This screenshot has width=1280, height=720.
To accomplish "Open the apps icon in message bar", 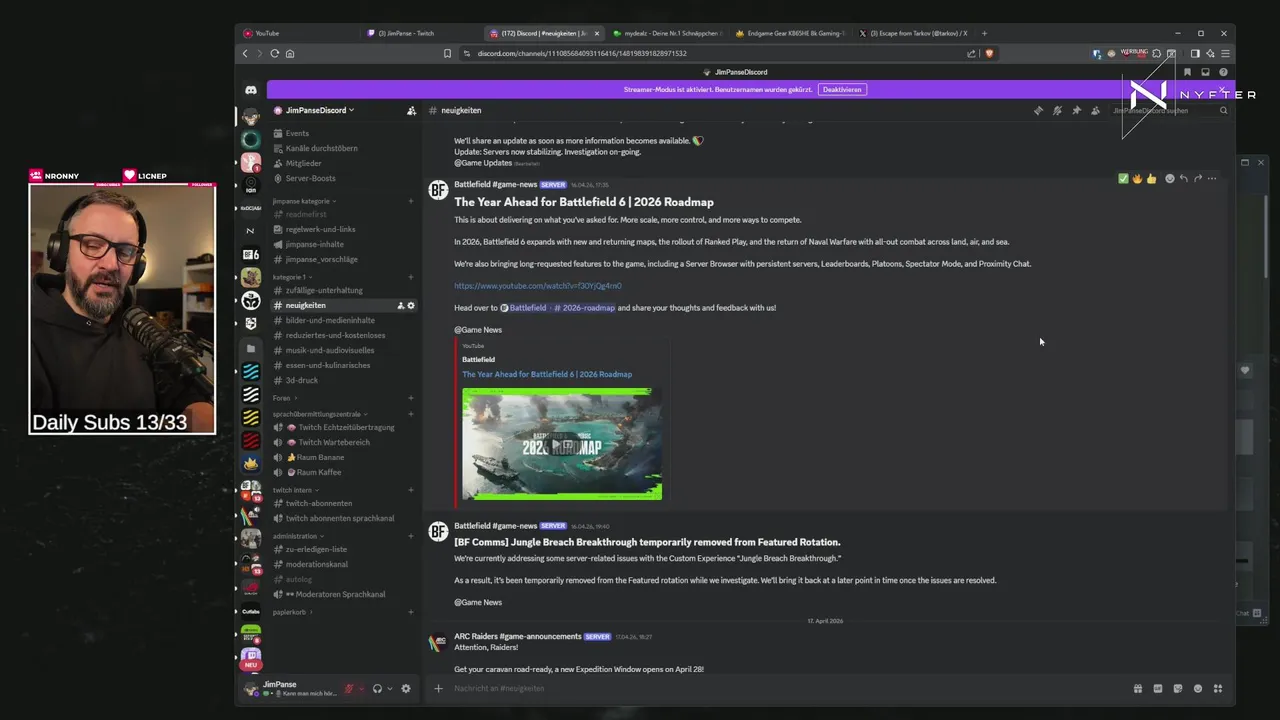I will point(1218,688).
